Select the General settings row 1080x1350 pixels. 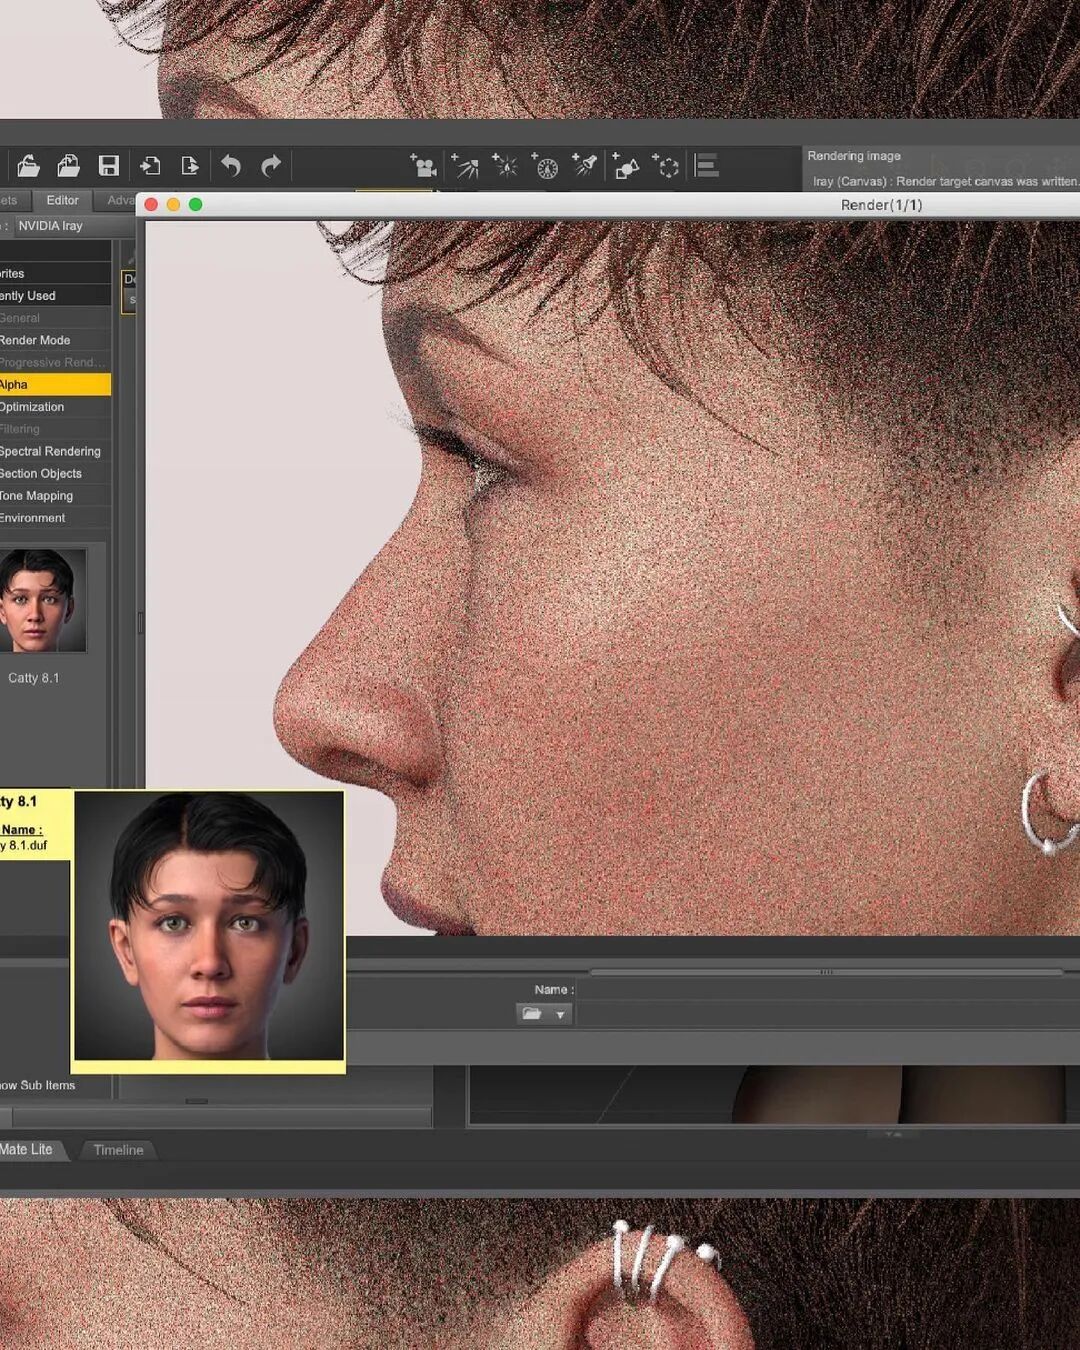(x=55, y=318)
